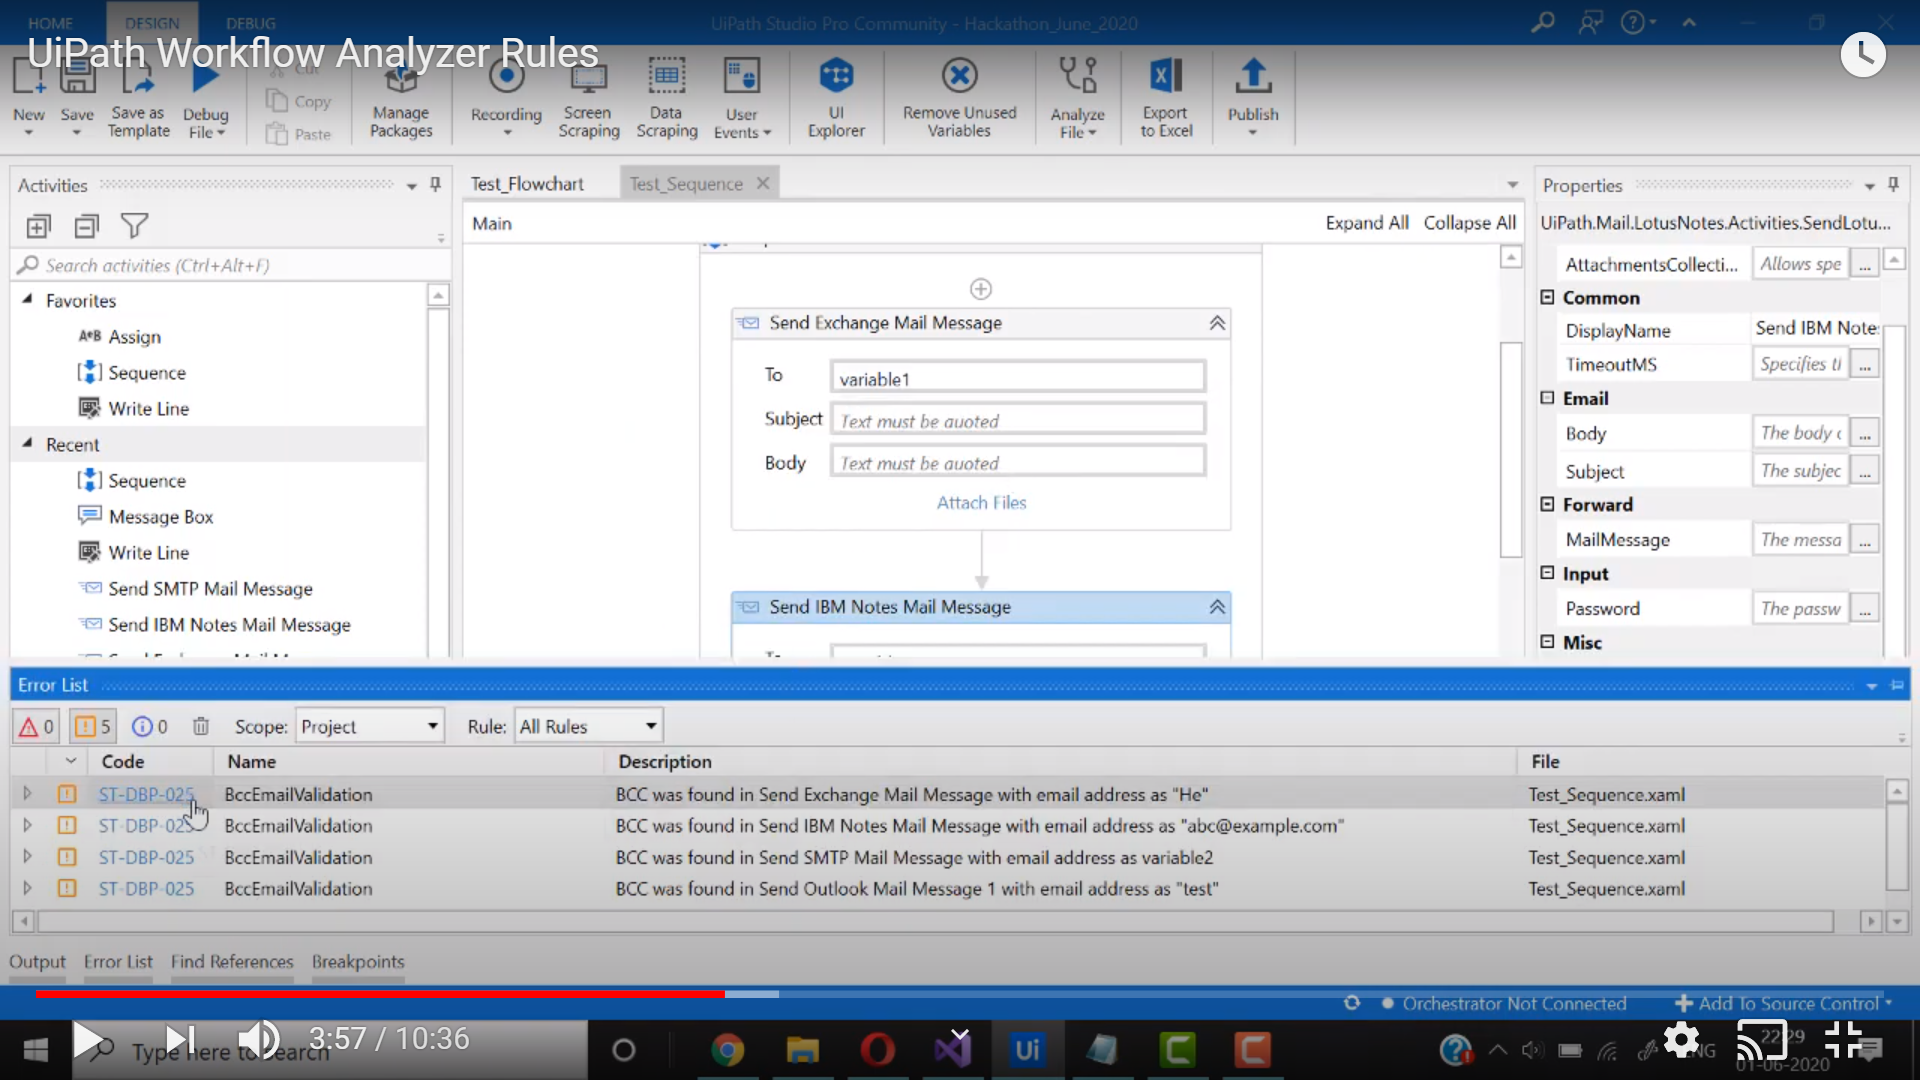Close the Test_Sequence tab

tap(763, 183)
